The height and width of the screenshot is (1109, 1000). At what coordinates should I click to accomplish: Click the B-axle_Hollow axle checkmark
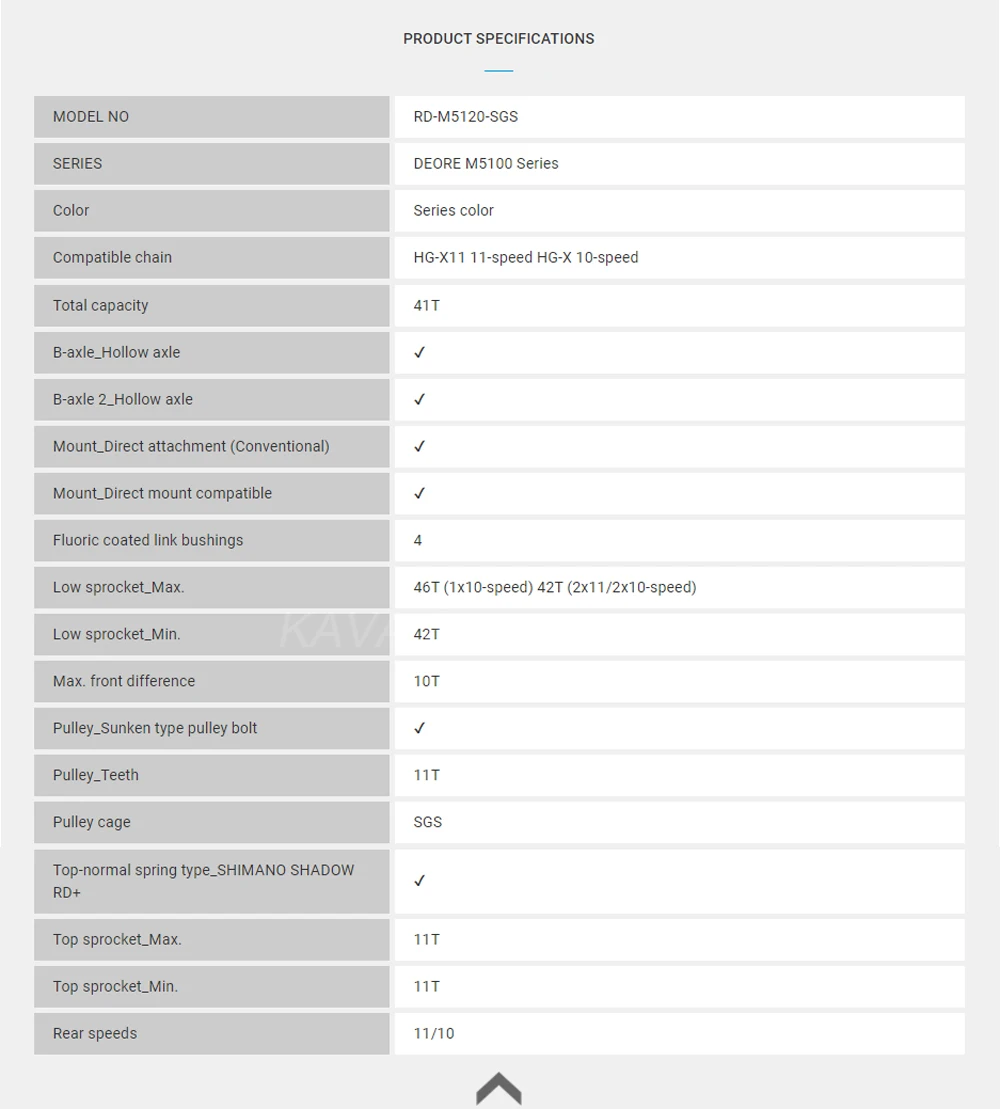[420, 352]
